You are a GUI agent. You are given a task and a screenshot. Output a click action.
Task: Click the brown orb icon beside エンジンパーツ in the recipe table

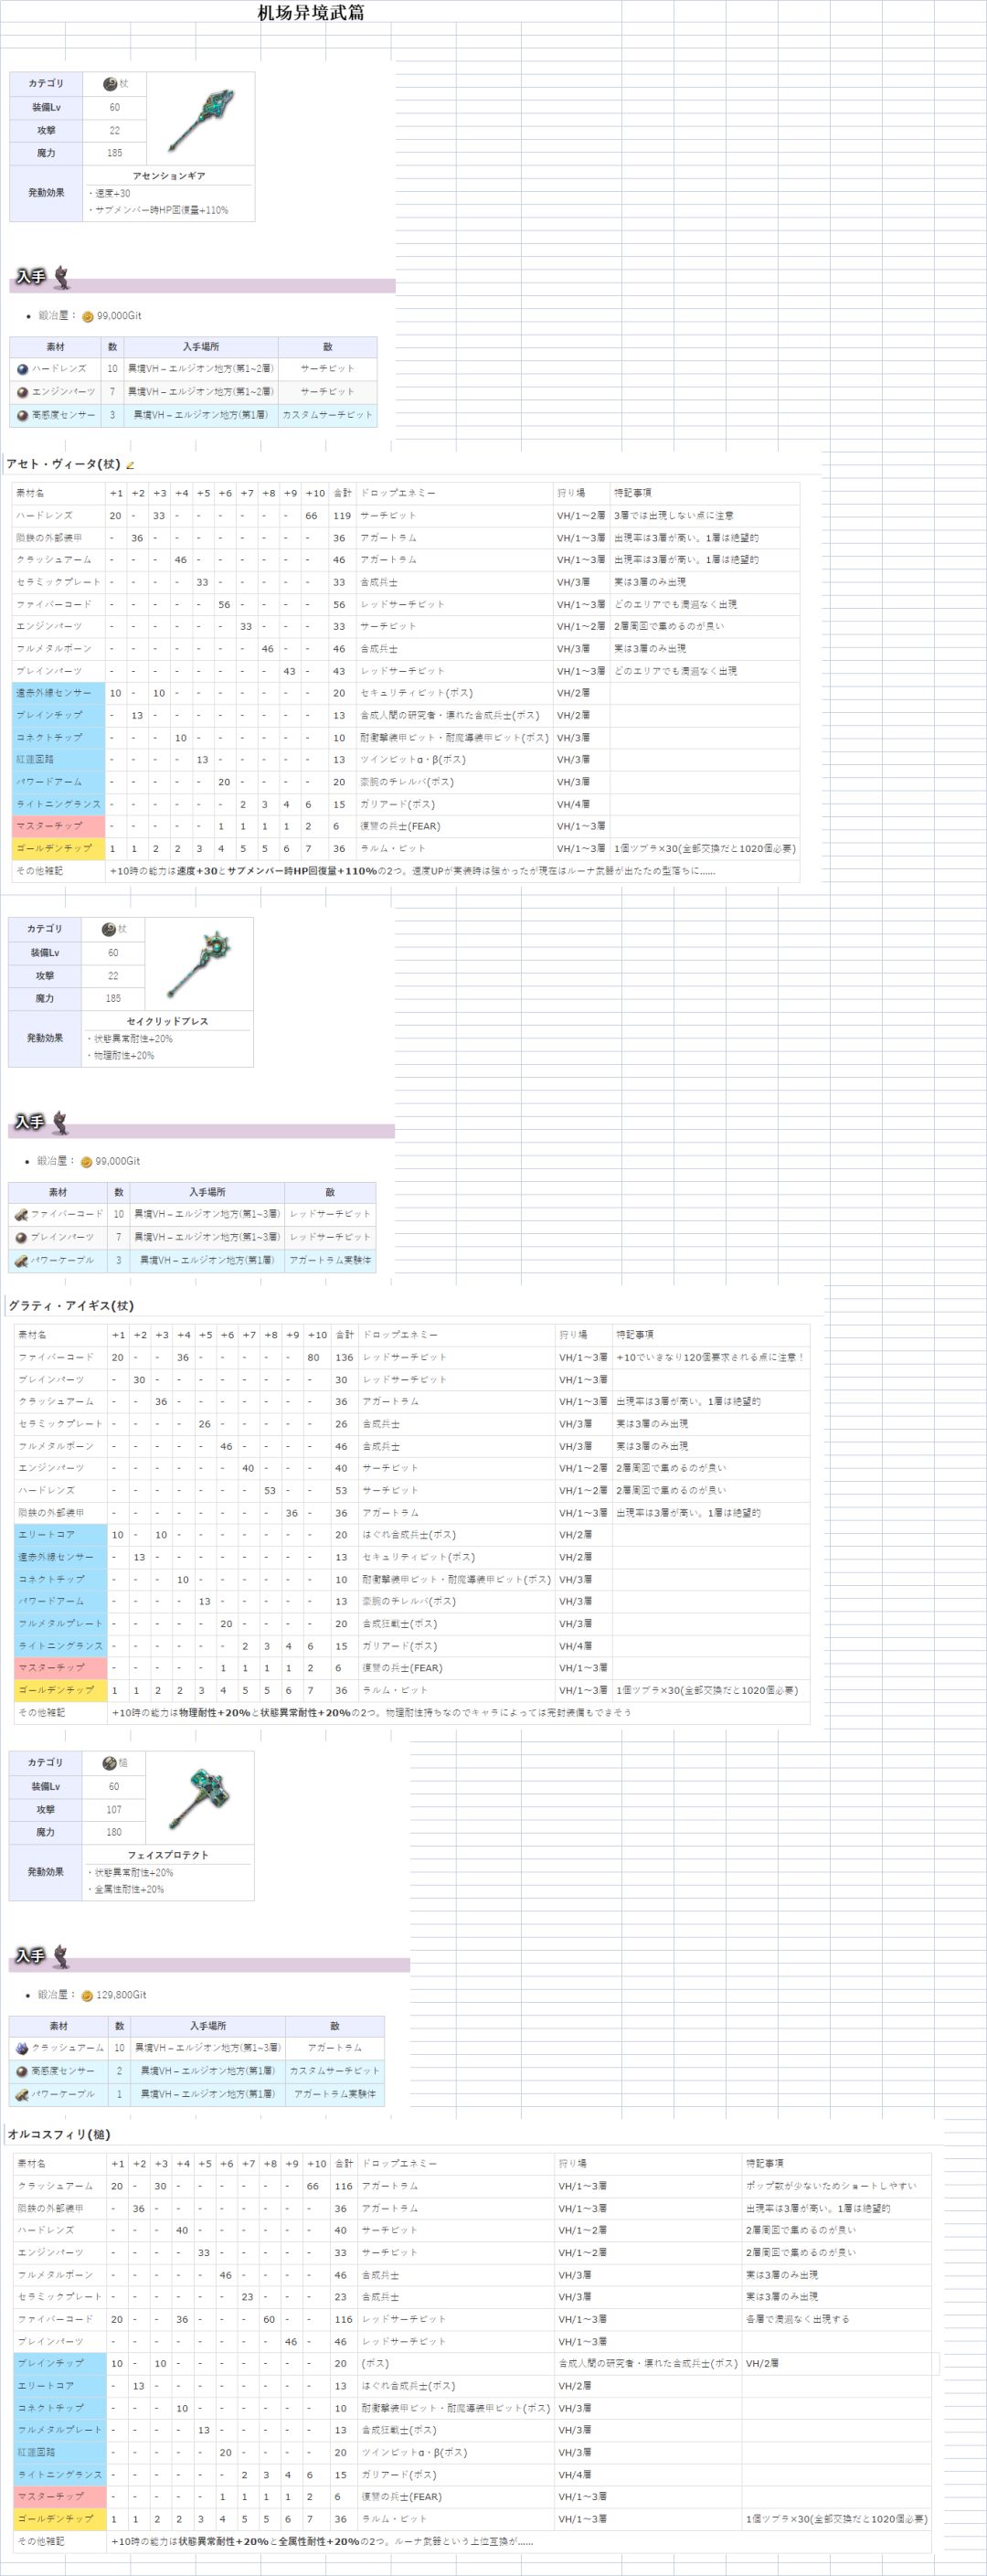pyautogui.click(x=22, y=392)
